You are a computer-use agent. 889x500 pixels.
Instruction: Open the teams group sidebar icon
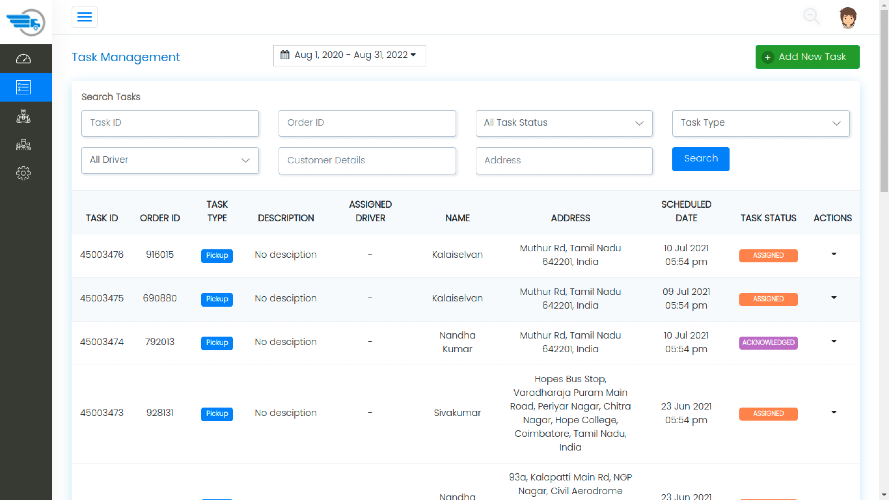point(23,145)
